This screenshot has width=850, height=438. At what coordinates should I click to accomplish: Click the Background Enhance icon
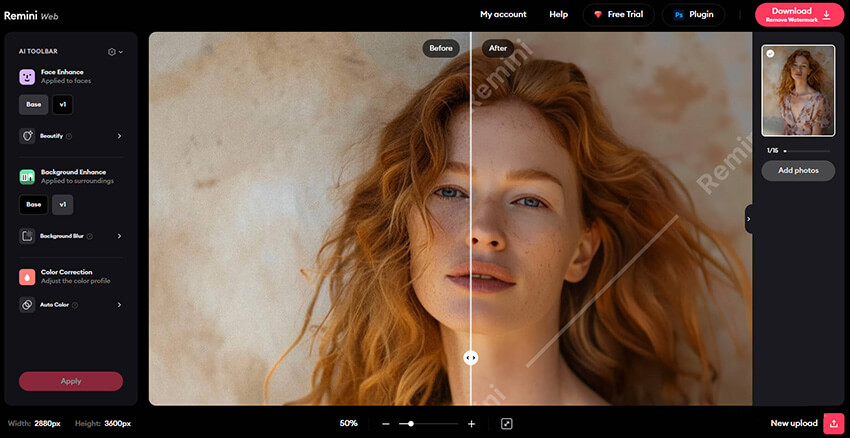27,176
